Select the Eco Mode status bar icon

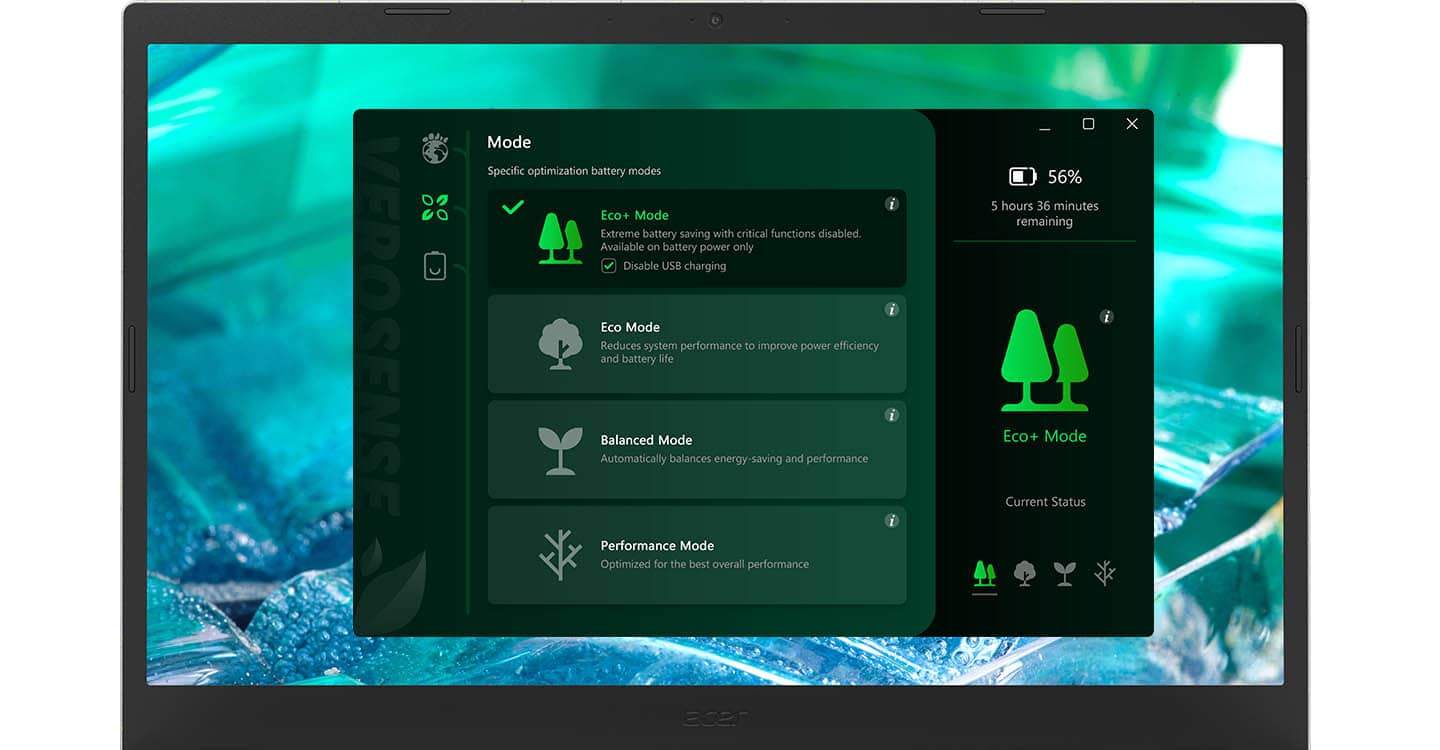[1024, 572]
